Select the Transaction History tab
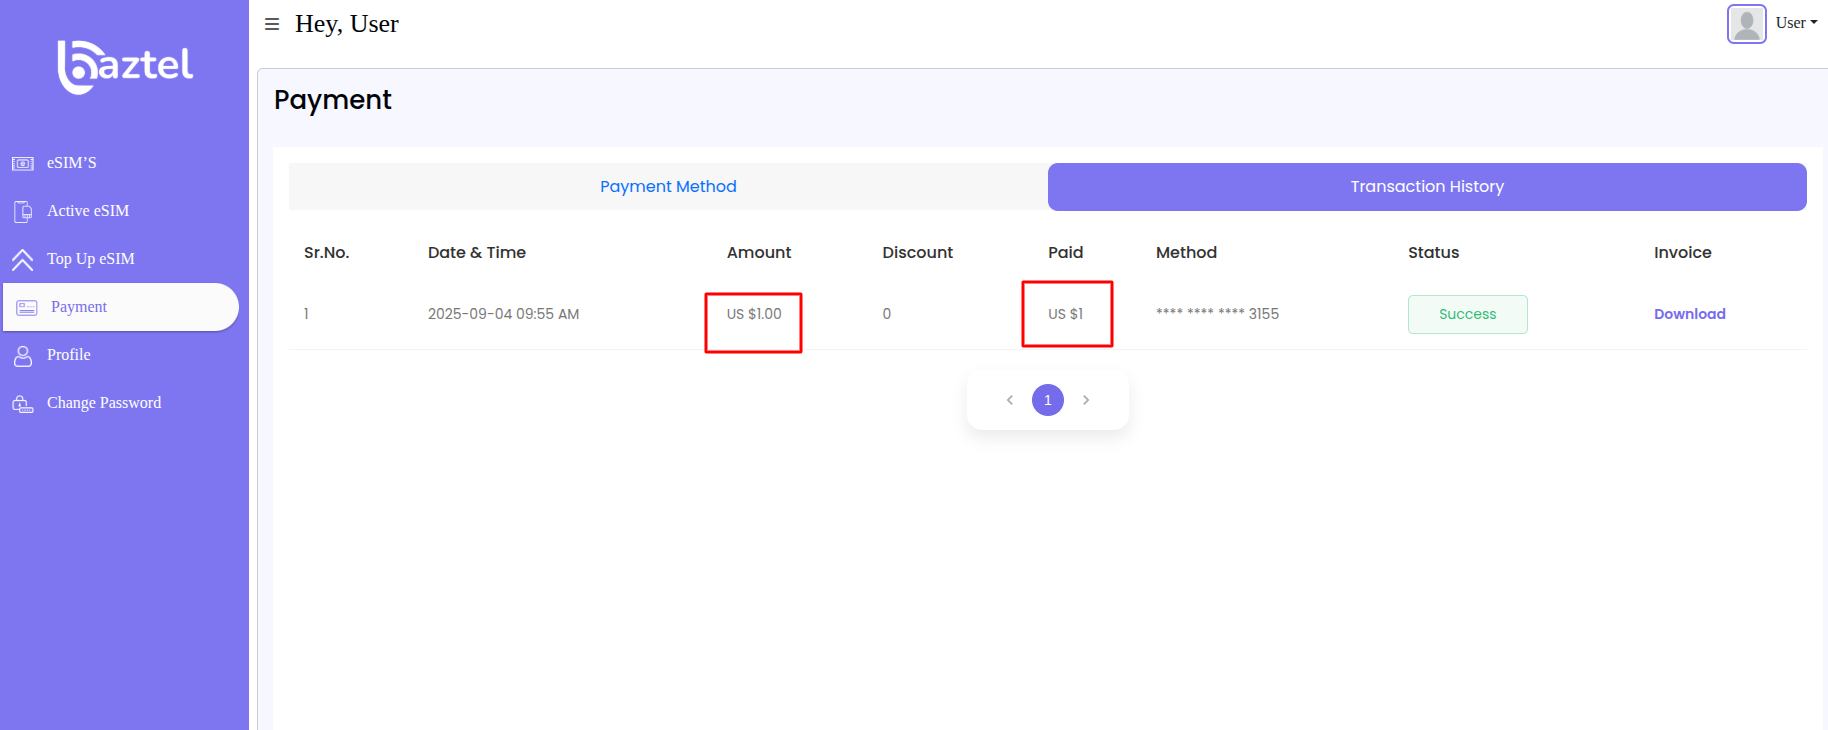The height and width of the screenshot is (730, 1828). coord(1426,187)
